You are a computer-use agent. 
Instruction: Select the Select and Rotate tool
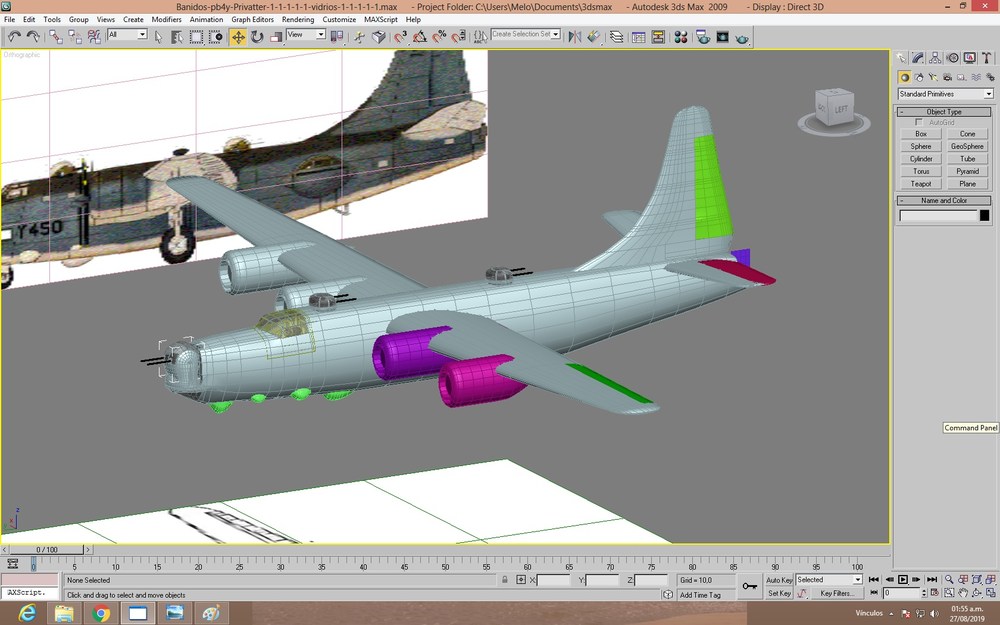(x=257, y=37)
